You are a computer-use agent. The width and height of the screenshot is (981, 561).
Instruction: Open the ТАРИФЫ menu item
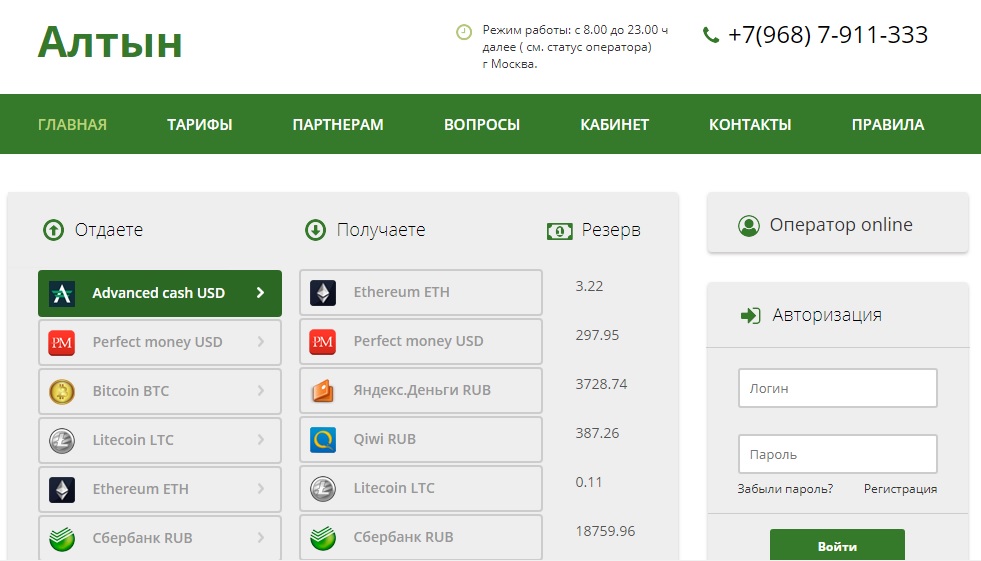pos(200,124)
